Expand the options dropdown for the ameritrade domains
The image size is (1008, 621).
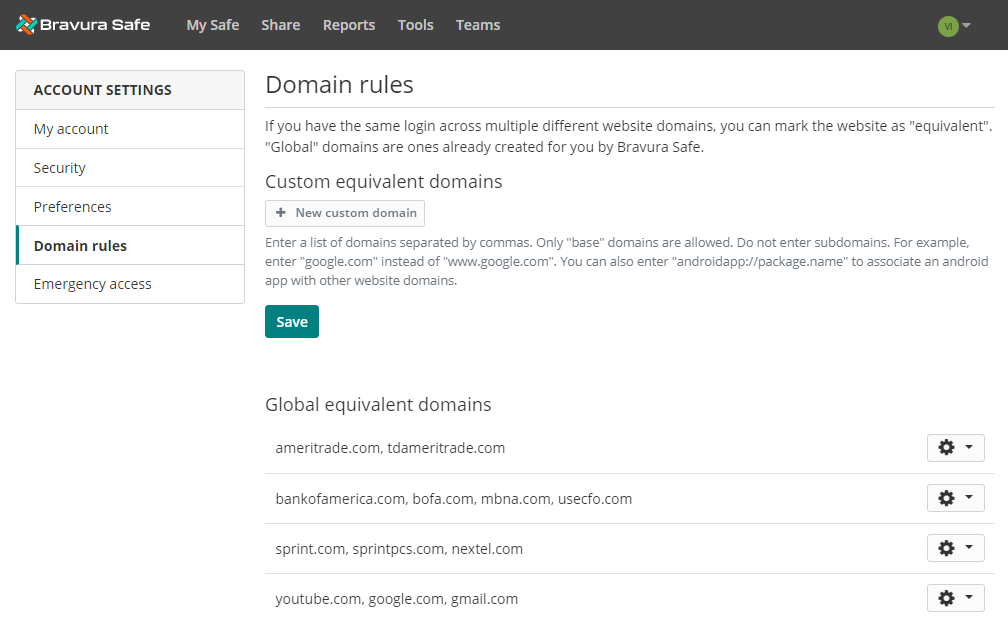coord(964,447)
